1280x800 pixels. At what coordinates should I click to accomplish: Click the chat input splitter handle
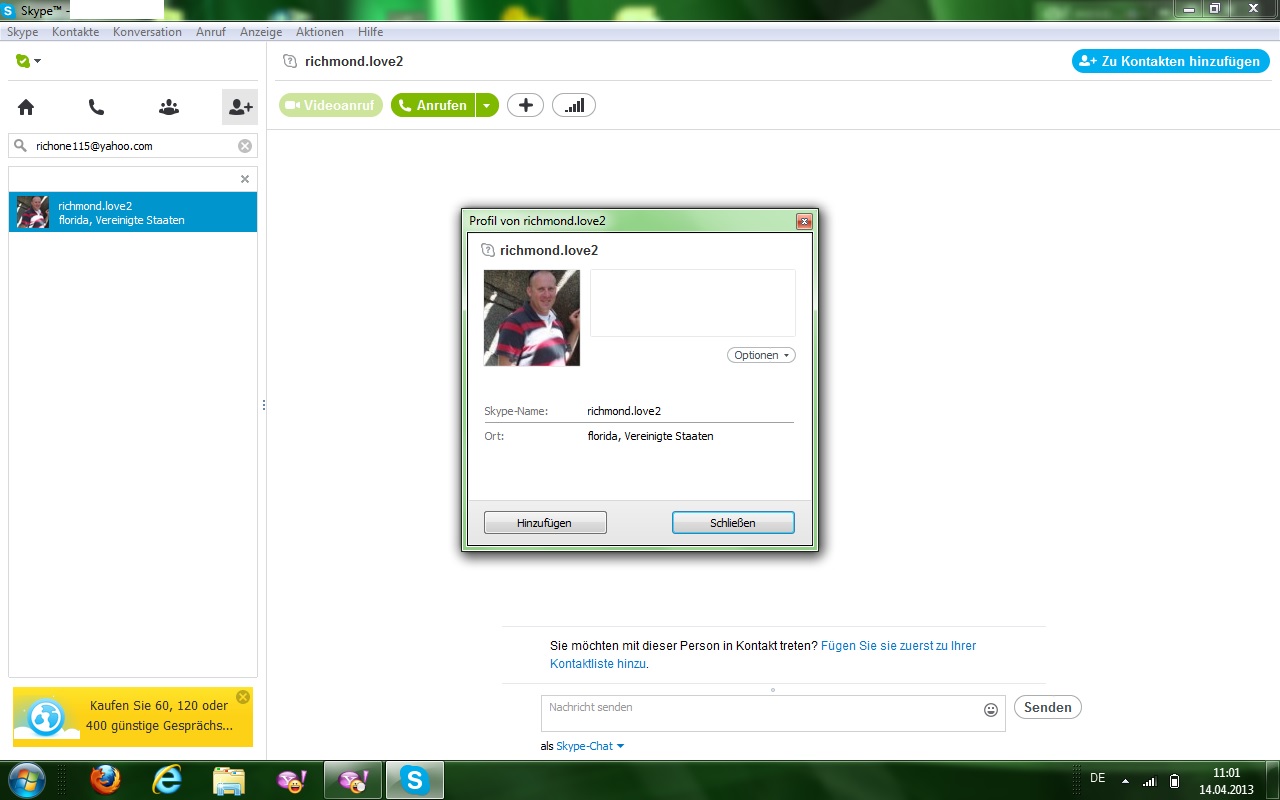pyautogui.click(x=773, y=689)
